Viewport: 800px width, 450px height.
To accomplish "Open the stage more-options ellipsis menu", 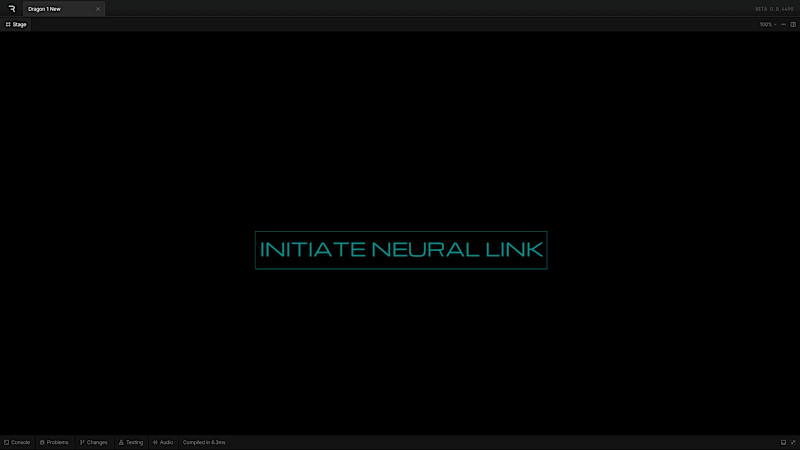I will point(784,24).
